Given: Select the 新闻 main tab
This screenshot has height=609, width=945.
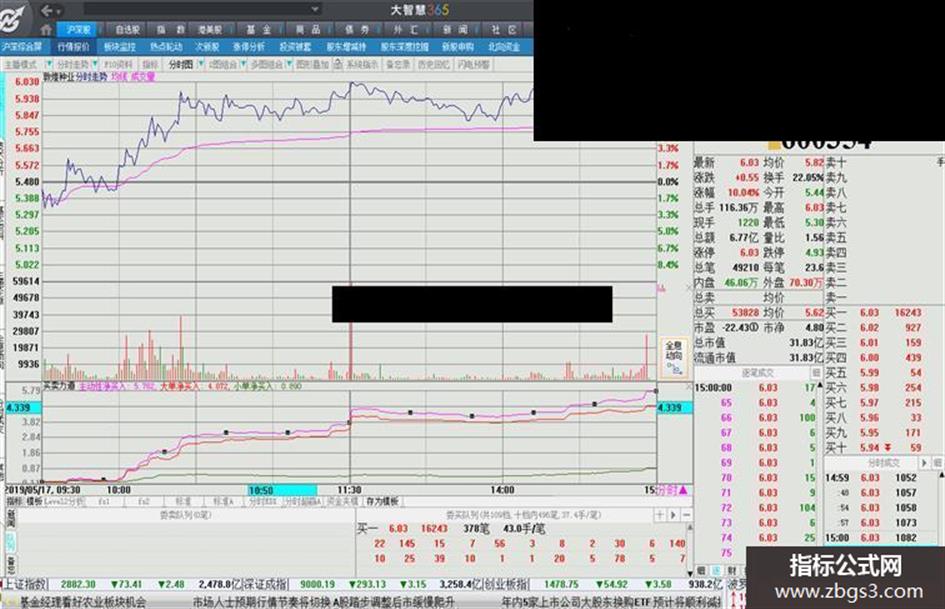Looking at the screenshot, I should coord(455,29).
